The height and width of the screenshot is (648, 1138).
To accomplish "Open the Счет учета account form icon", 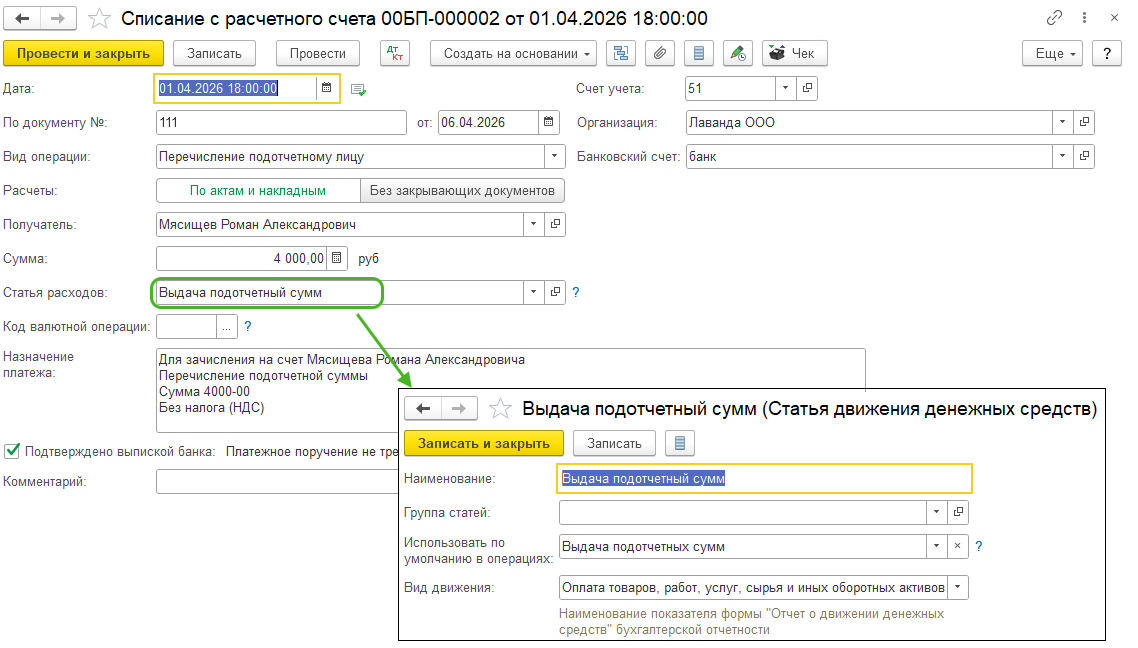I will pos(807,88).
